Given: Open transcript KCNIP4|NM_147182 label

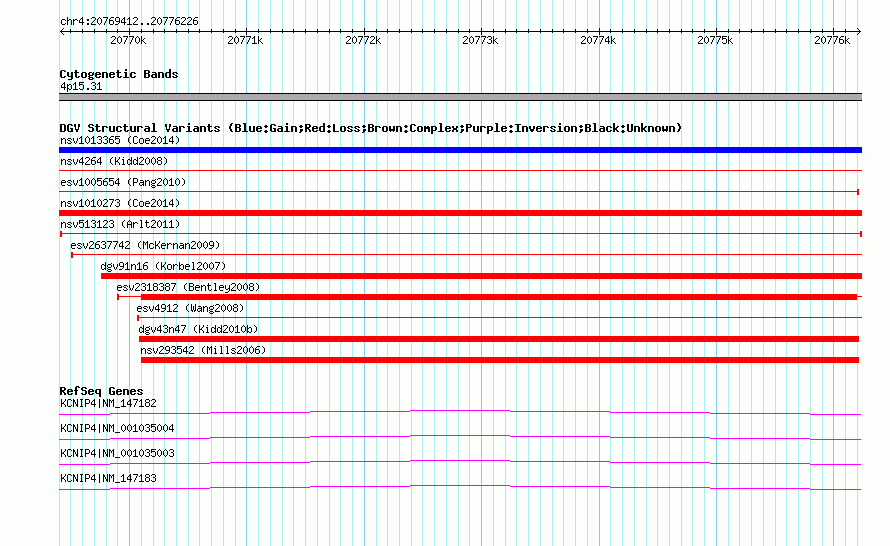Looking at the screenshot, I should pyautogui.click(x=108, y=404).
